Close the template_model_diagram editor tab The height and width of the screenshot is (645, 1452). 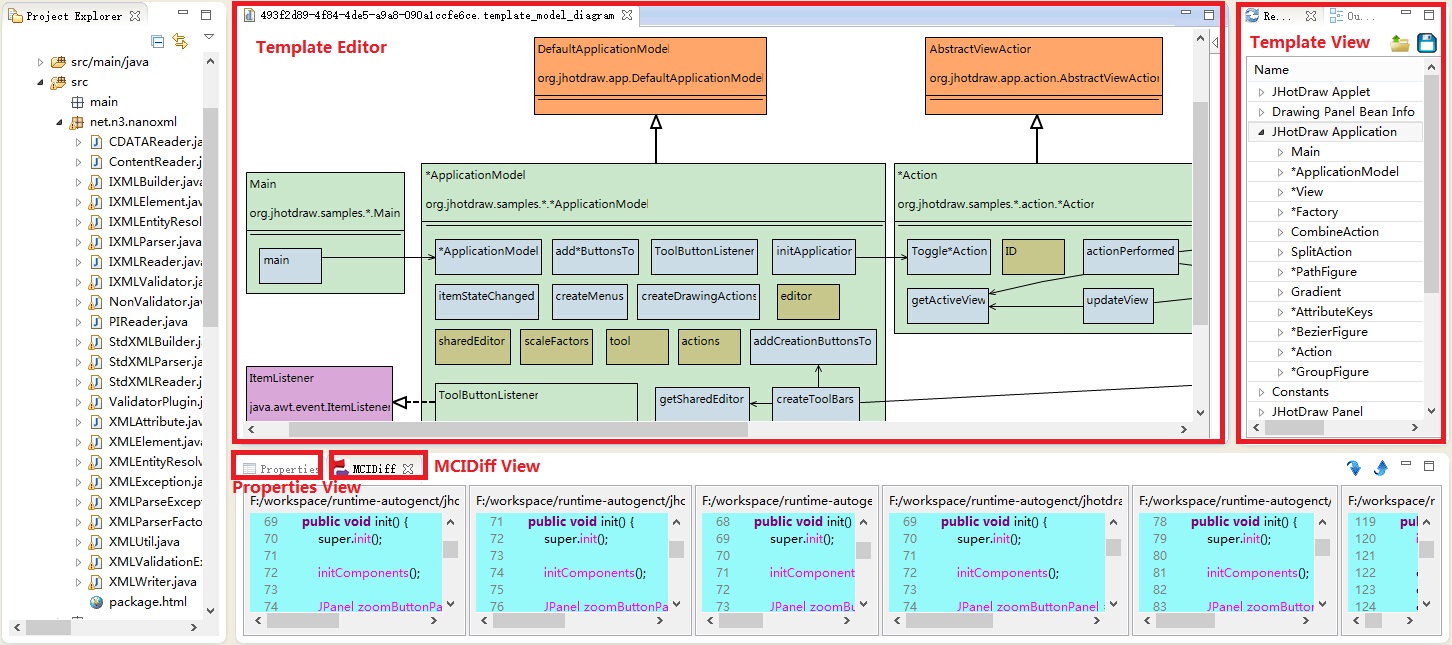(626, 16)
